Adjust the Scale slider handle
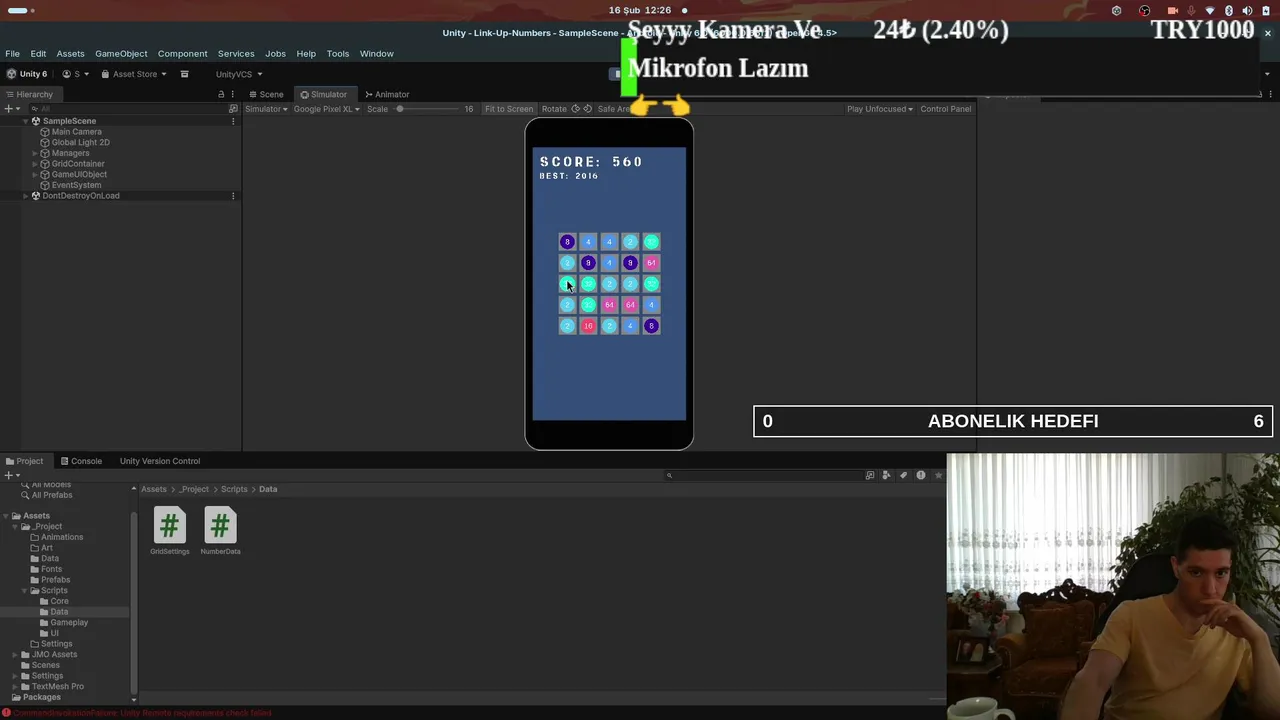Image resolution: width=1280 pixels, height=720 pixels. (x=399, y=109)
